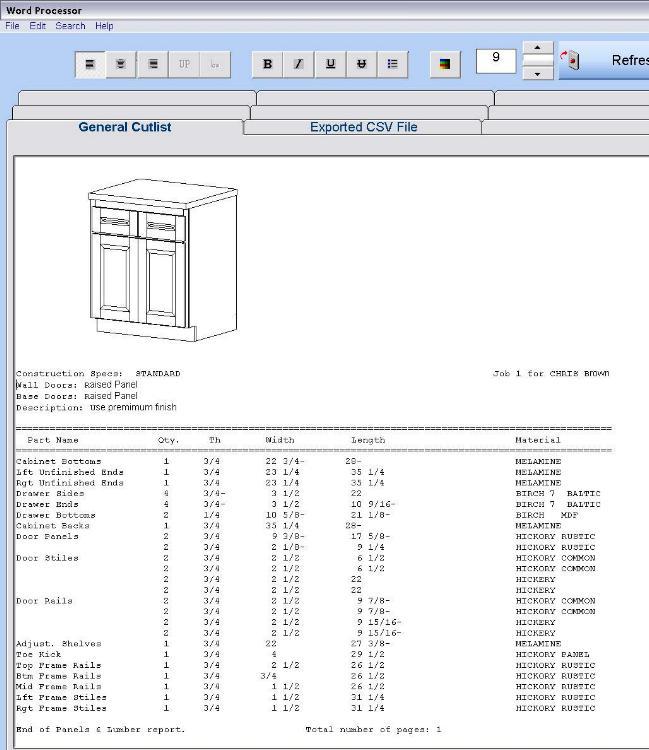Click the 'Qty.' column header
The image size is (649, 750).
169,440
